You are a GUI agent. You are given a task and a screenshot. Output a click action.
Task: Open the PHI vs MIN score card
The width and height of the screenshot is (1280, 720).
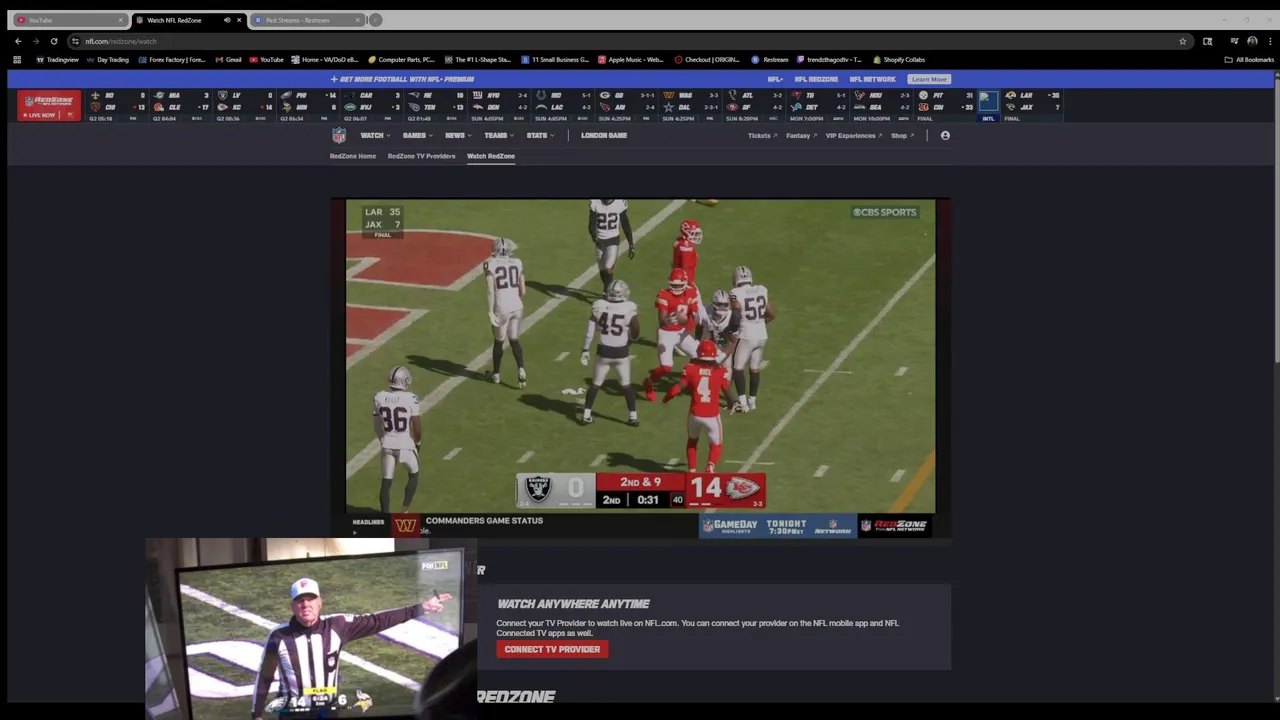[x=310, y=105]
